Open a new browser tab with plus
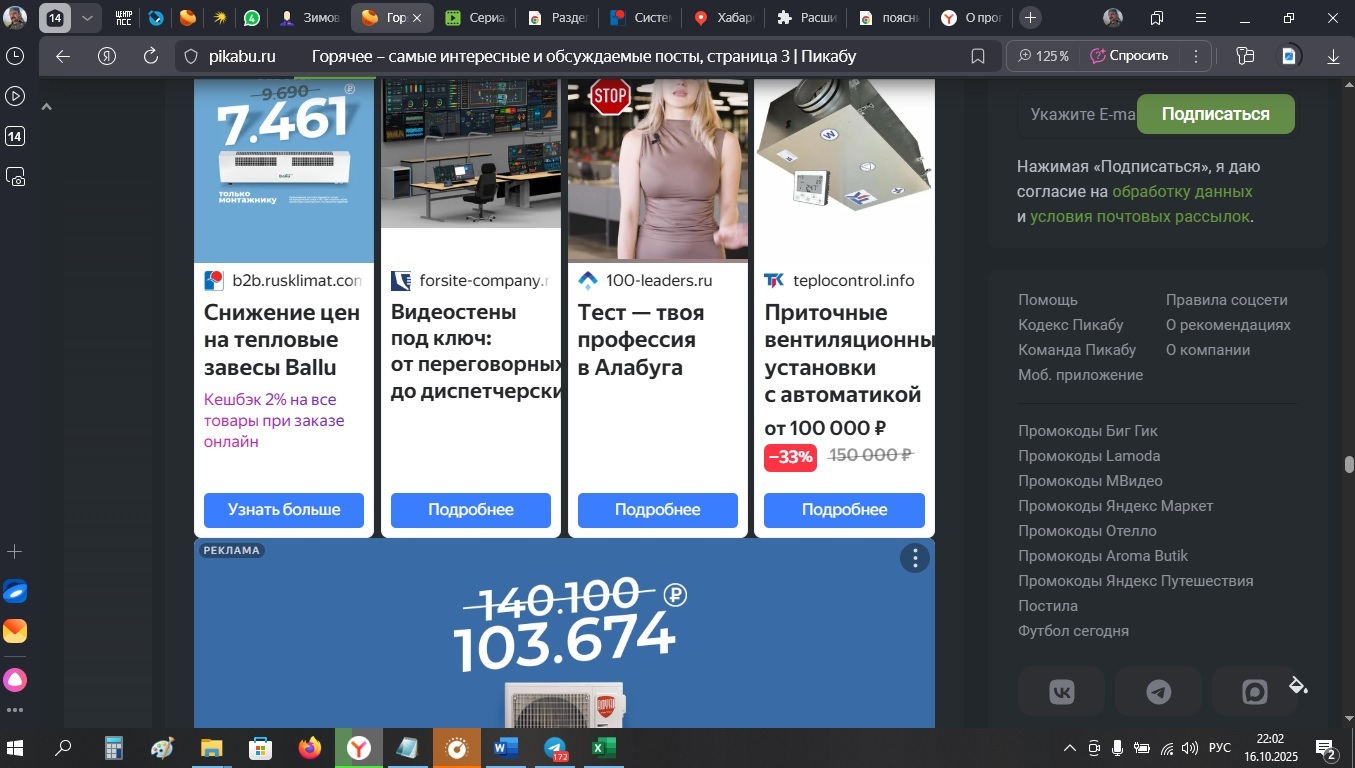Viewport: 1355px width, 768px height. click(x=1030, y=18)
